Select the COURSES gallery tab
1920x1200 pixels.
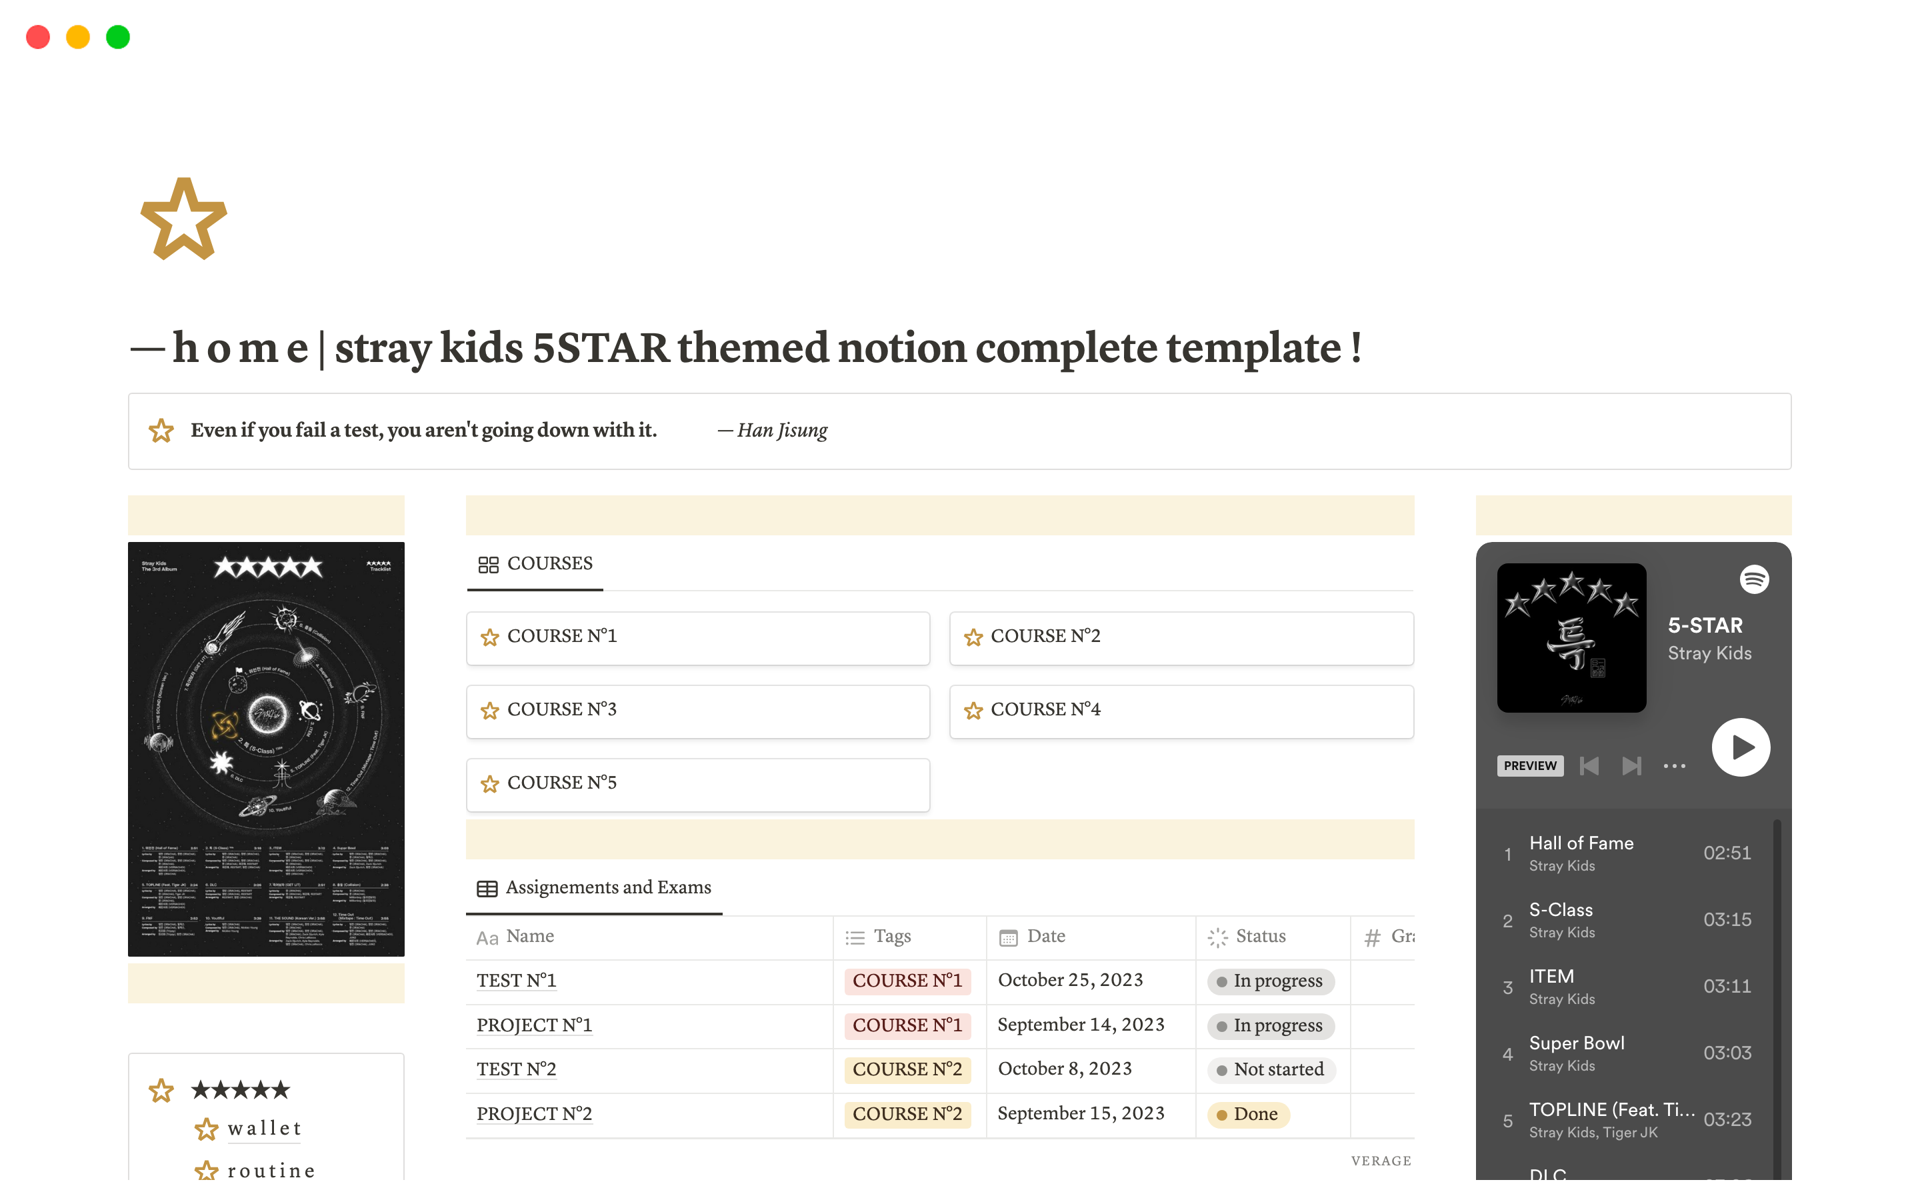[535, 564]
